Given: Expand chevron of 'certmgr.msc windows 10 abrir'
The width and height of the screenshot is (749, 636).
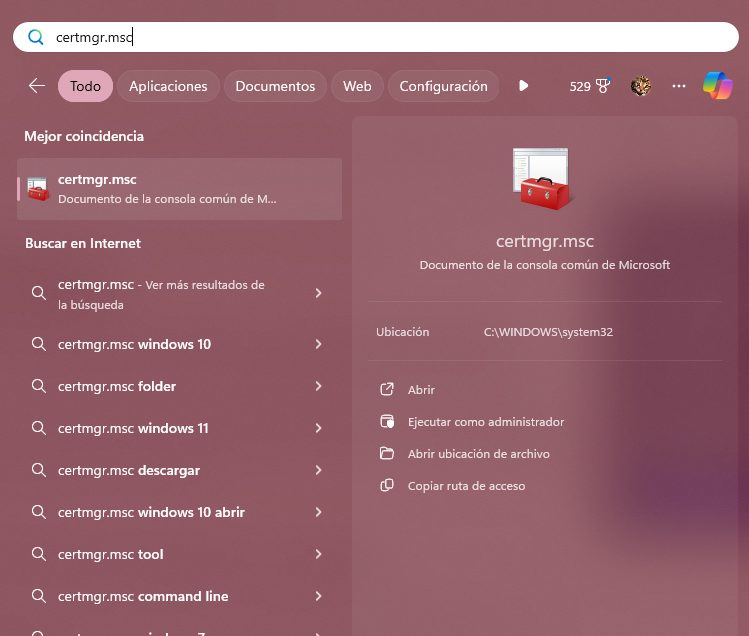Looking at the screenshot, I should point(318,512).
